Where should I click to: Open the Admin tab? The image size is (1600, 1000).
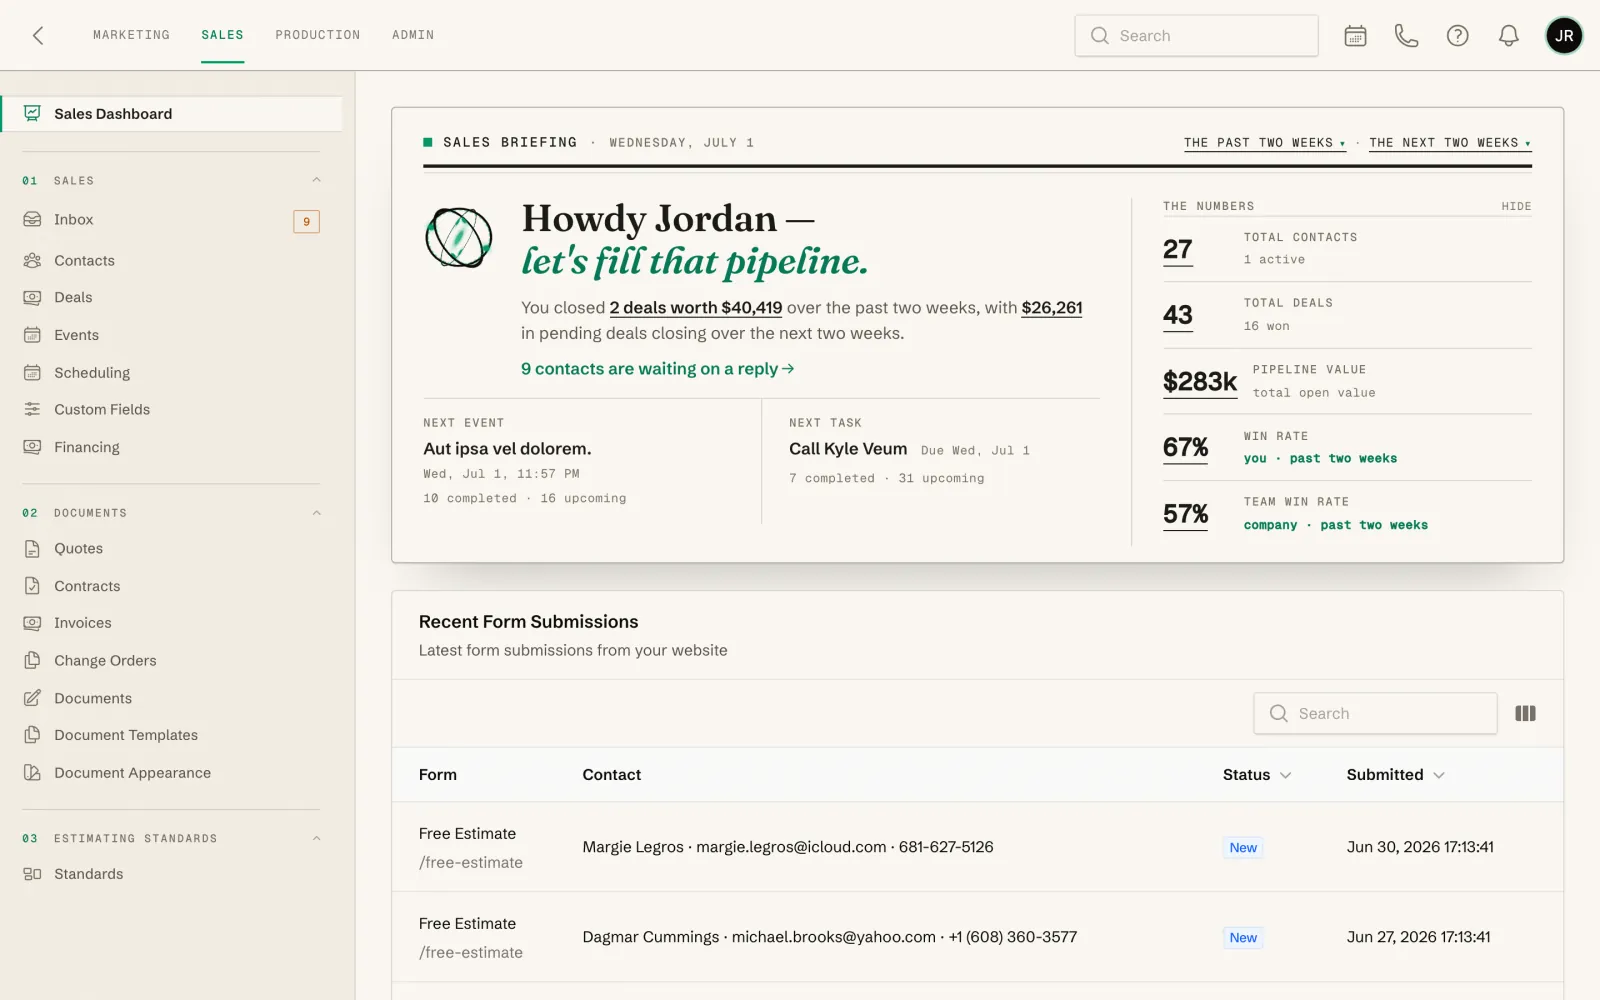pos(413,35)
